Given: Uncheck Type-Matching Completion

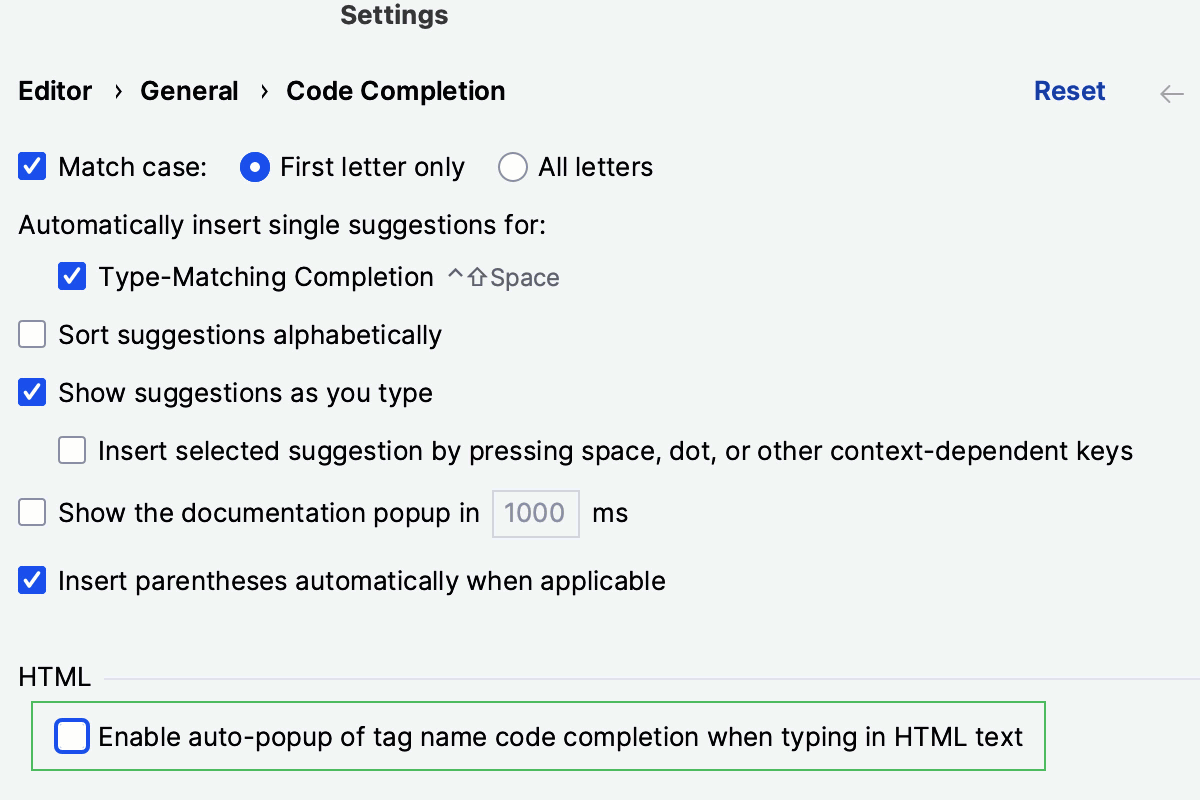Looking at the screenshot, I should 72,276.
